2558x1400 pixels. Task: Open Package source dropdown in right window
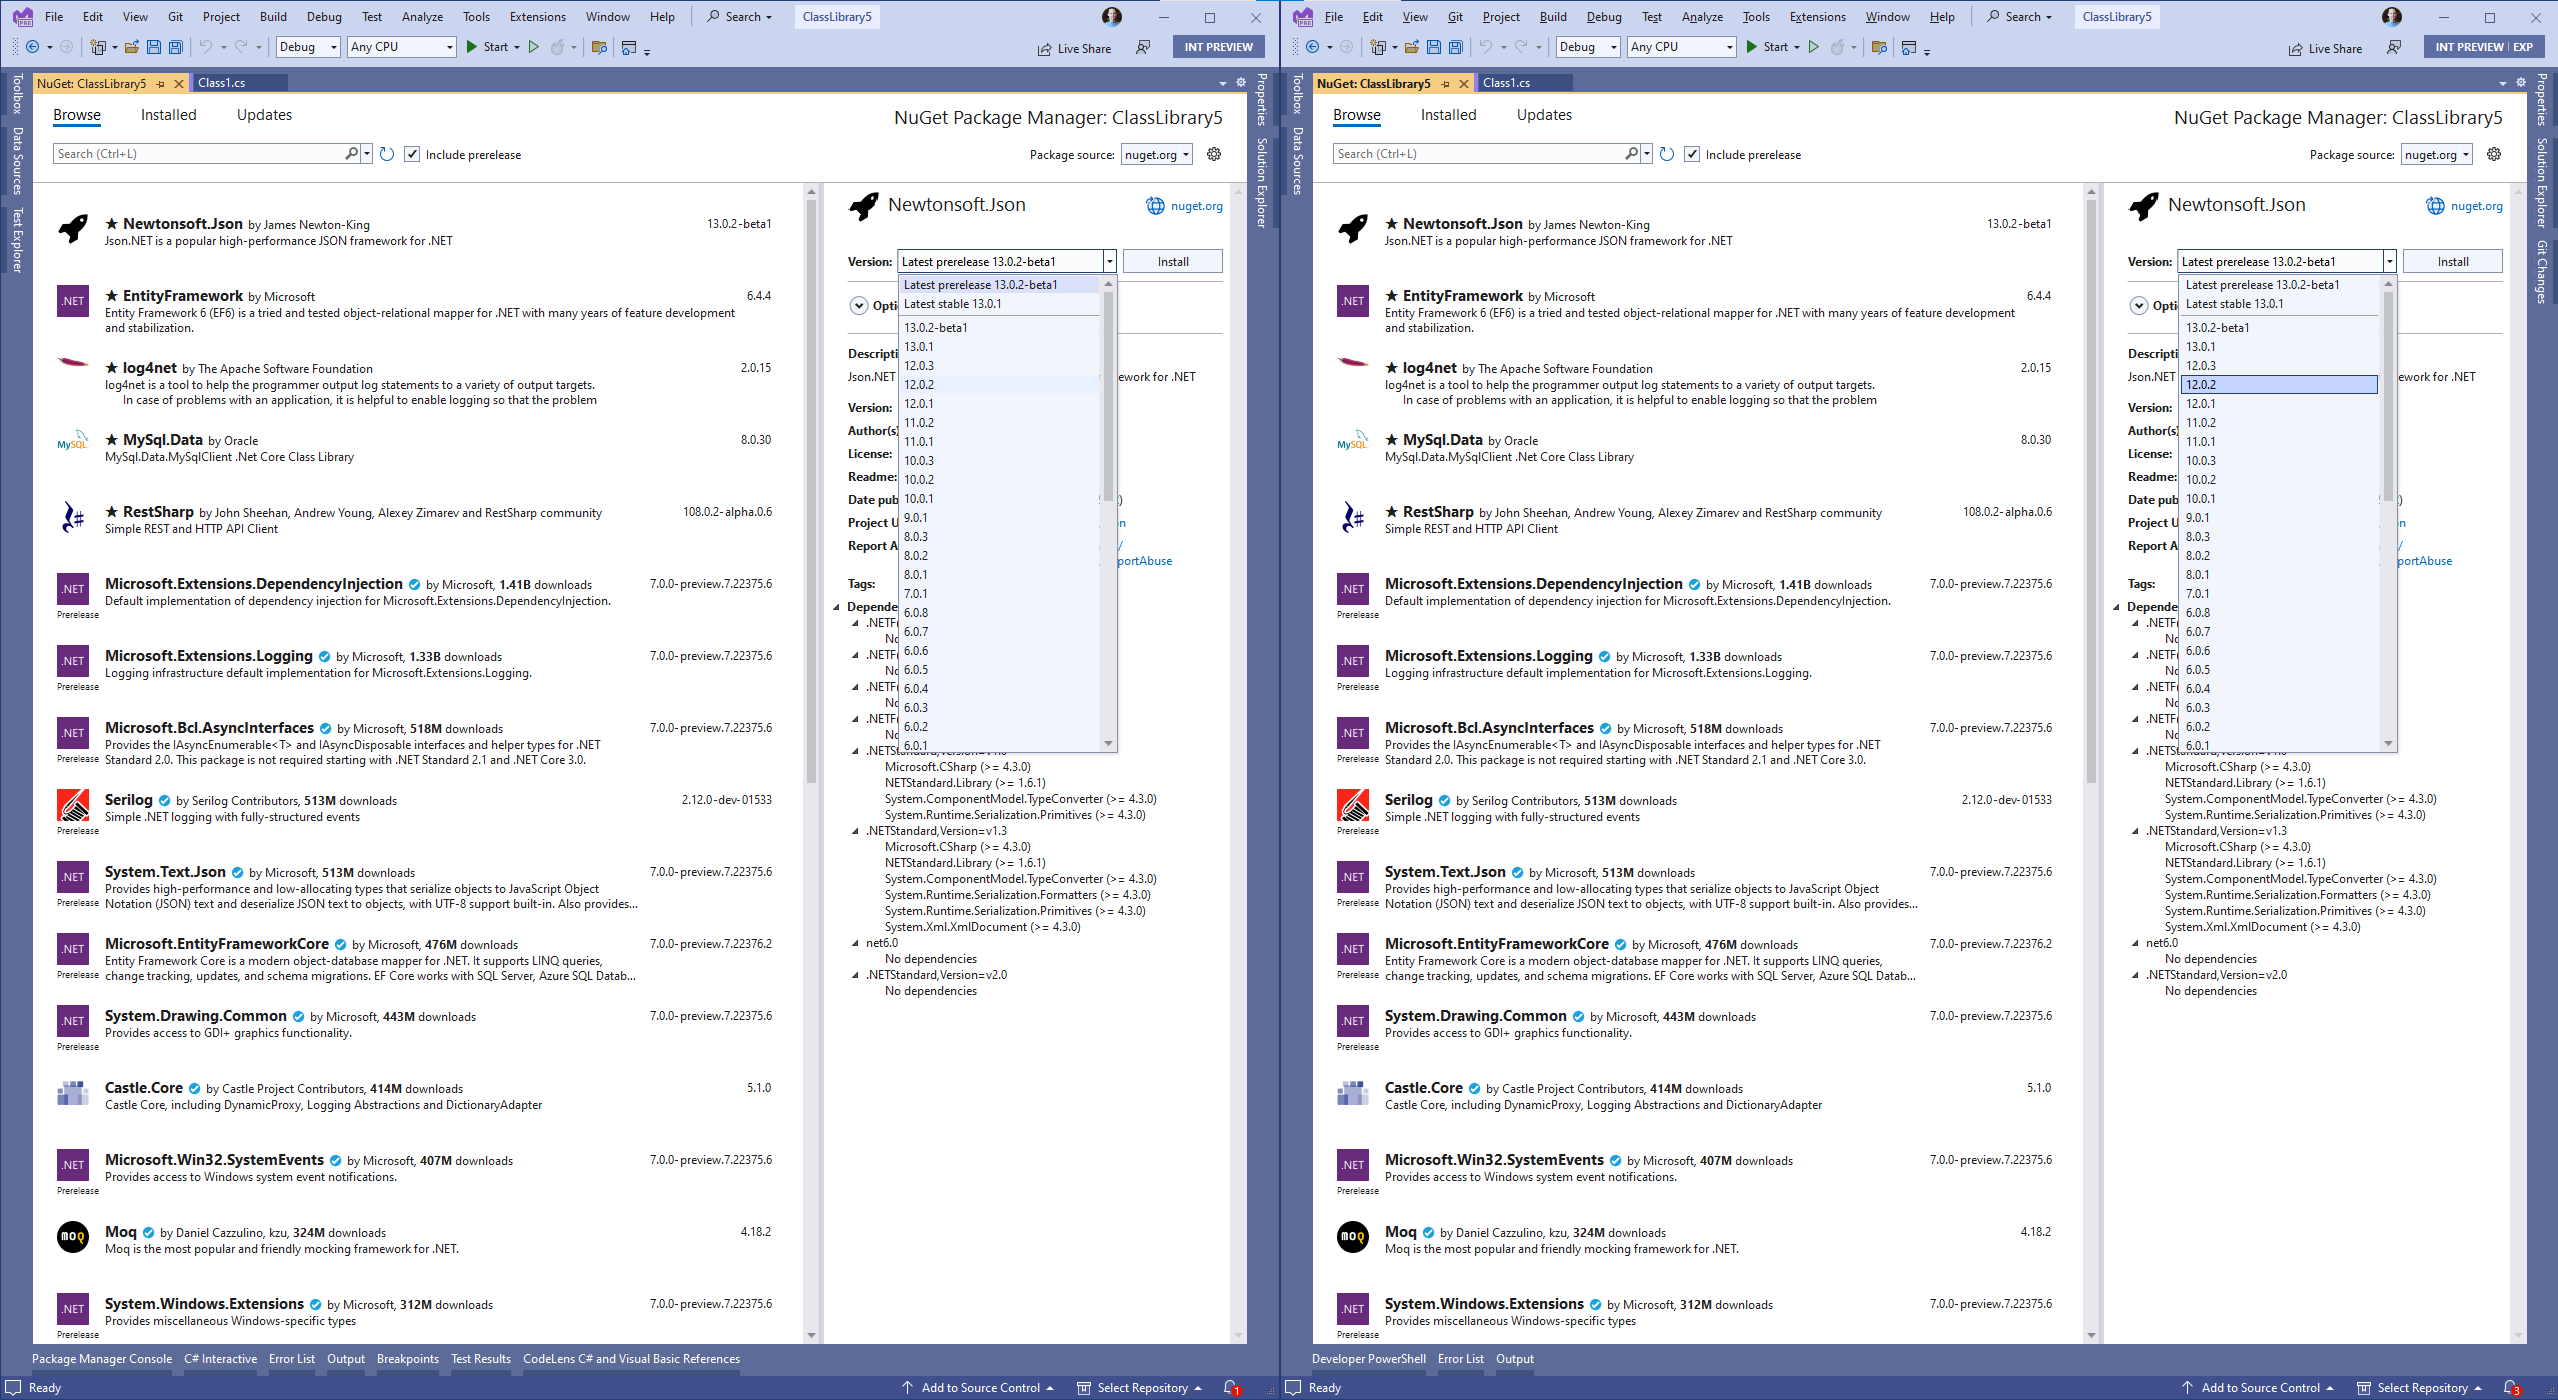point(2437,154)
